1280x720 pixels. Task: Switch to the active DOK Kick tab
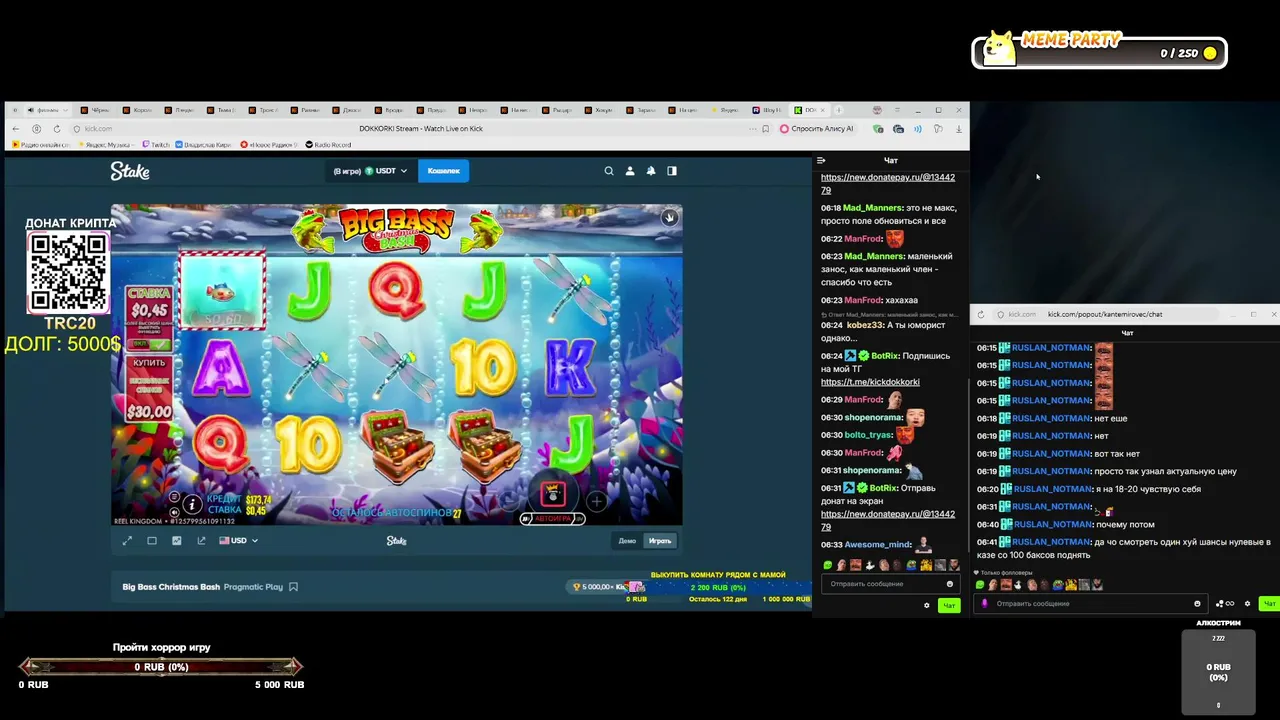pyautogui.click(x=811, y=110)
